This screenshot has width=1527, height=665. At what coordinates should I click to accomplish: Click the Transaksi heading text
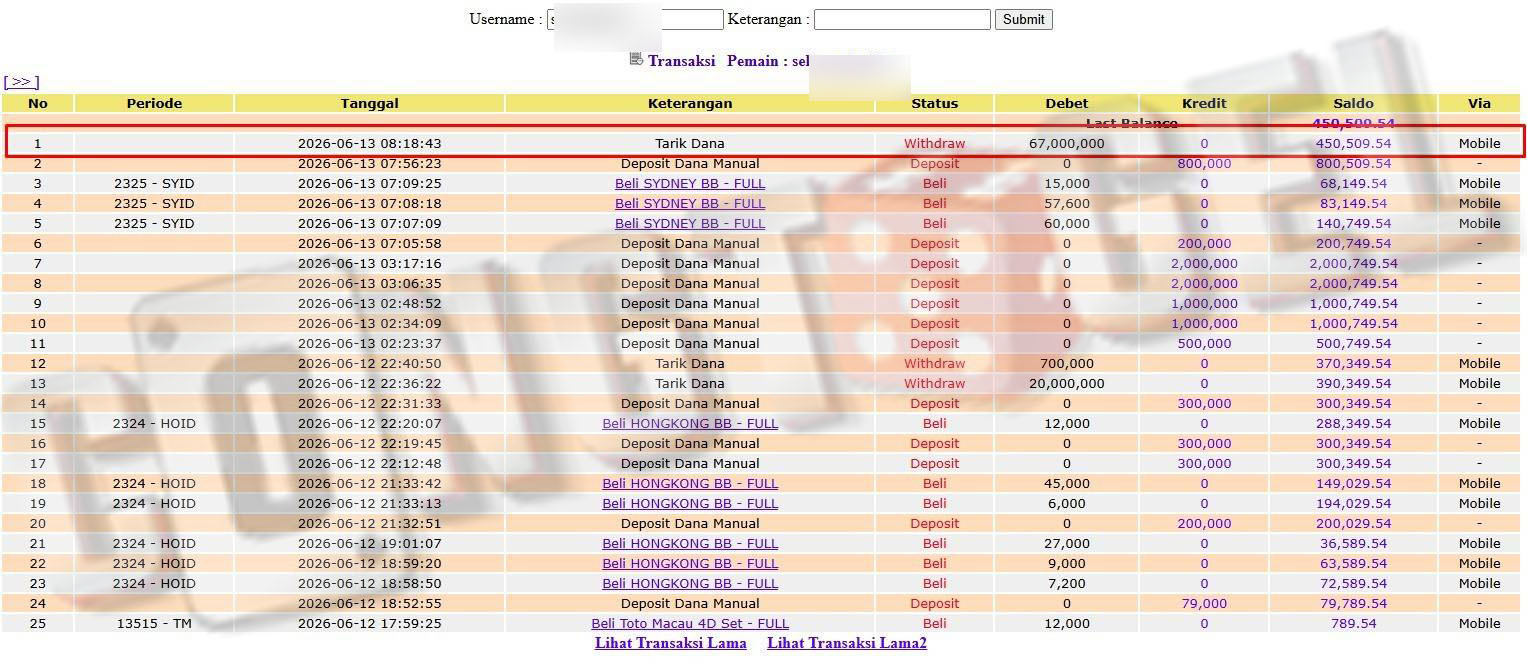click(x=681, y=61)
